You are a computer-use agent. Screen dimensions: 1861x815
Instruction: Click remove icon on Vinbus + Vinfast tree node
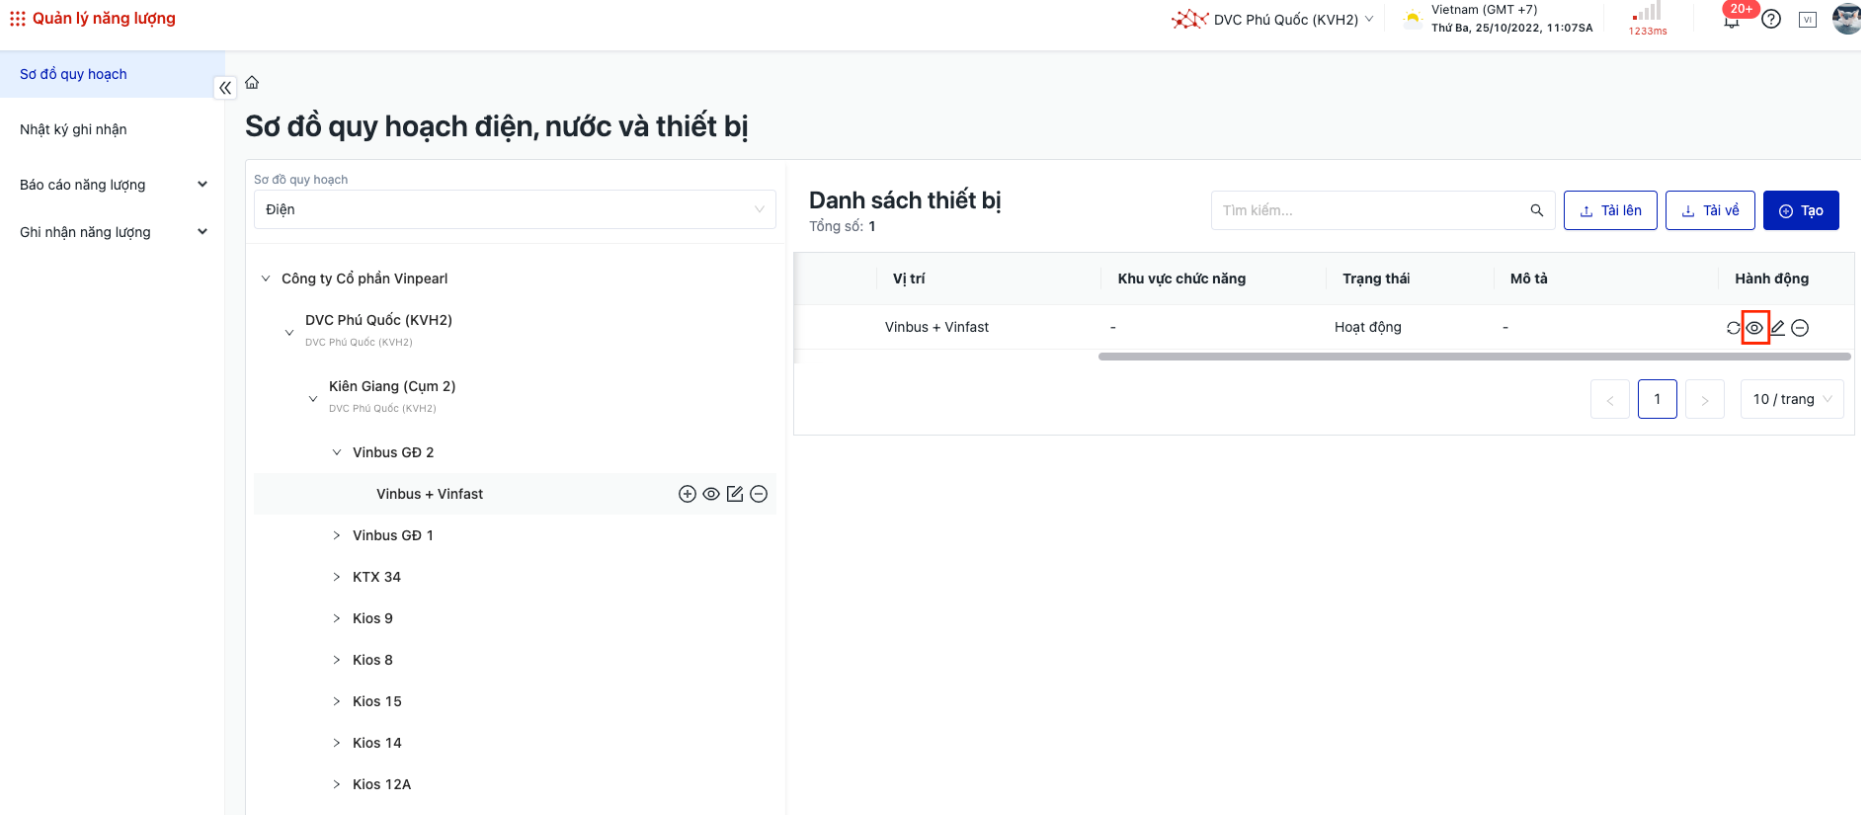coord(759,494)
